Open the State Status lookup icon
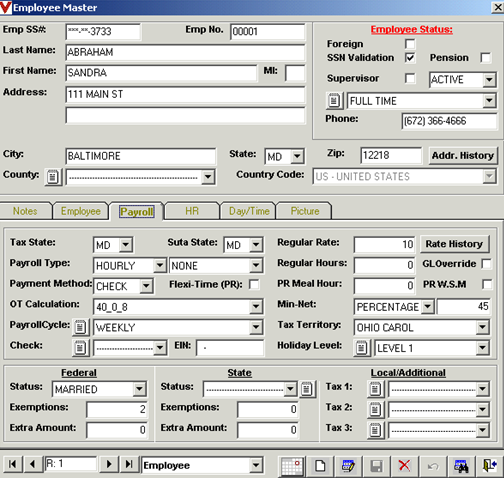504x478 pixels. pyautogui.click(x=307, y=389)
